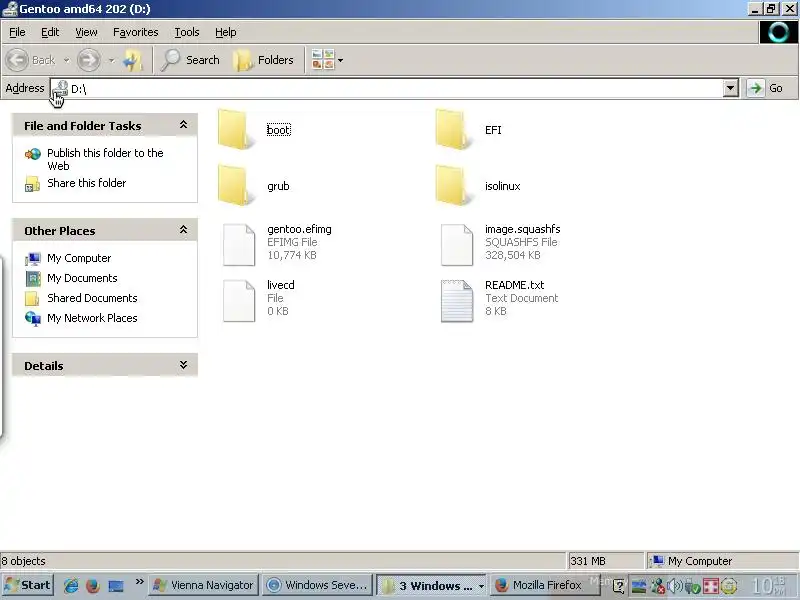The width and height of the screenshot is (800, 600).
Task: Click the help question mark tray icon
Action: tap(618, 586)
